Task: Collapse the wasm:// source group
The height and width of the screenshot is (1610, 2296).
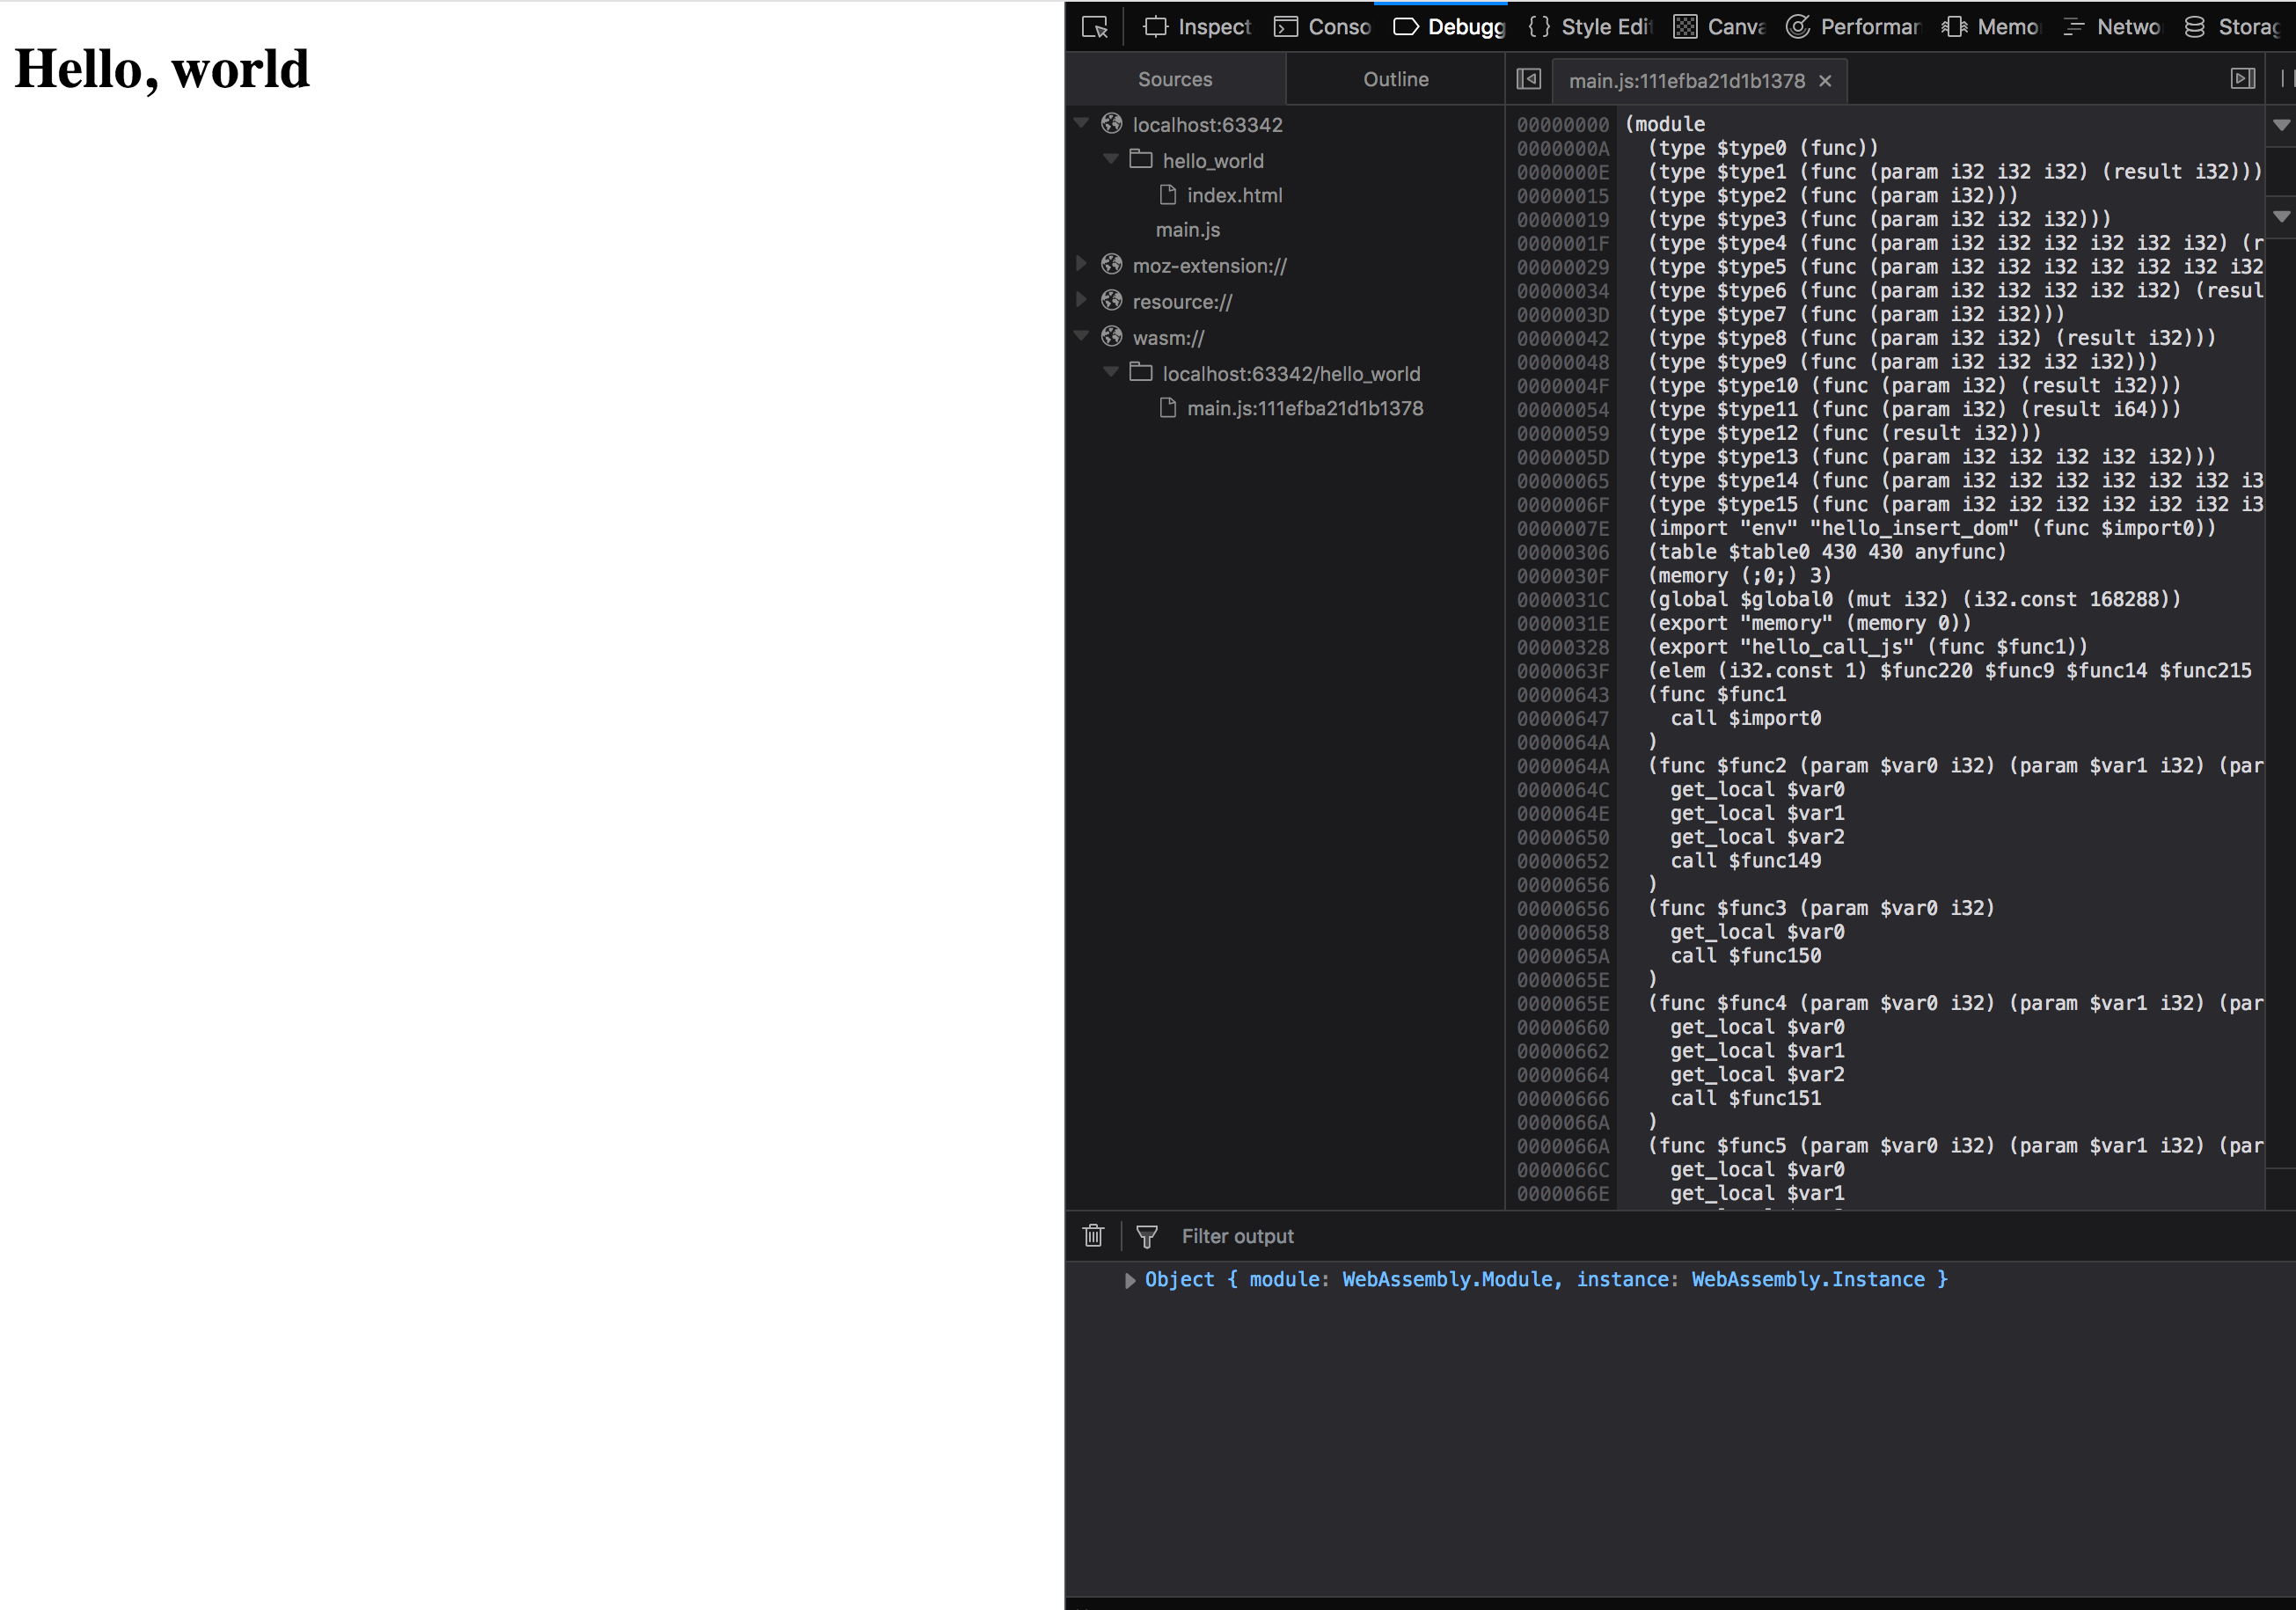Action: pos(1081,336)
